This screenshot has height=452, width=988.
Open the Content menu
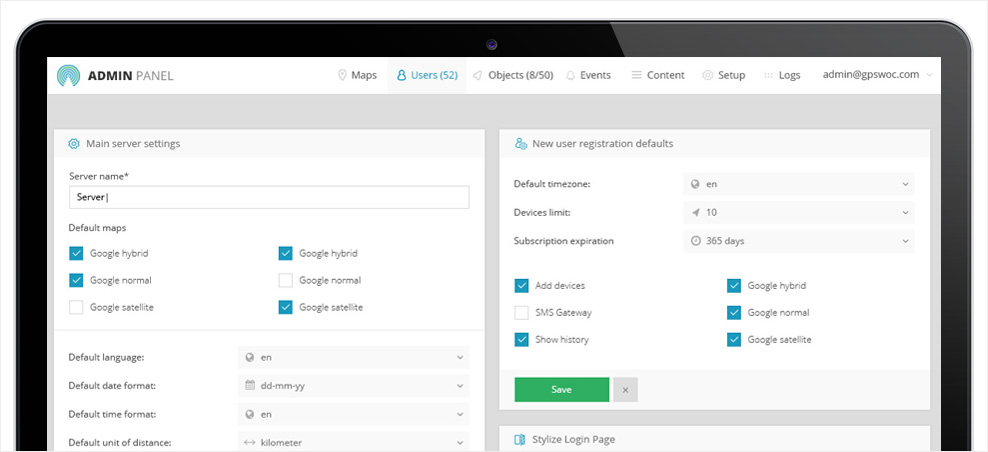pos(658,76)
